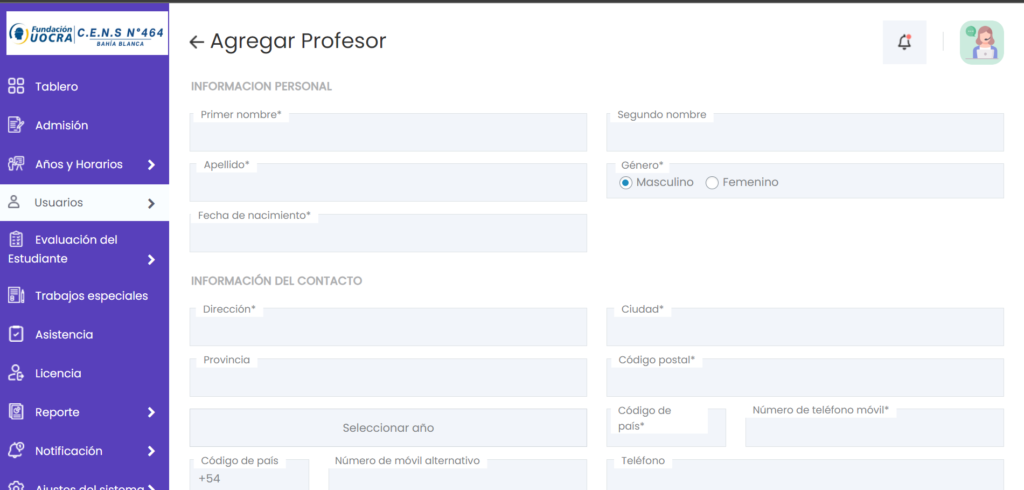Focus the Segundo nombre field

click(805, 133)
